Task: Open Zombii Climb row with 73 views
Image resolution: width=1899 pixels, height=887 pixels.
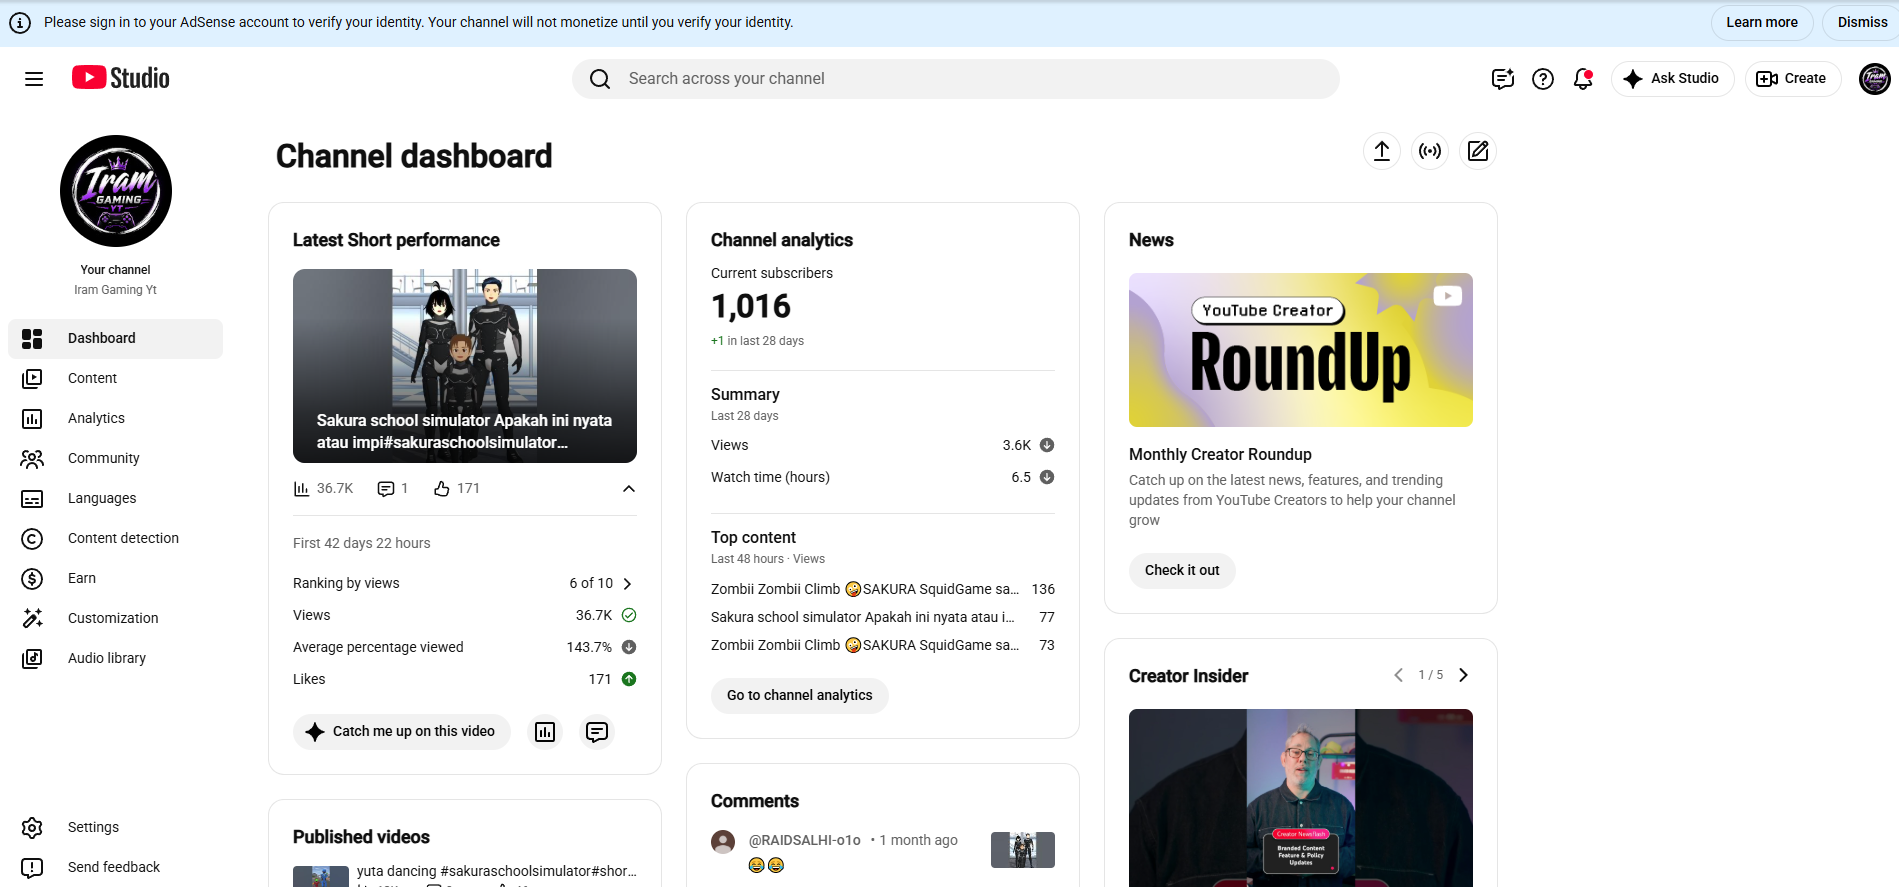Action: tap(883, 645)
